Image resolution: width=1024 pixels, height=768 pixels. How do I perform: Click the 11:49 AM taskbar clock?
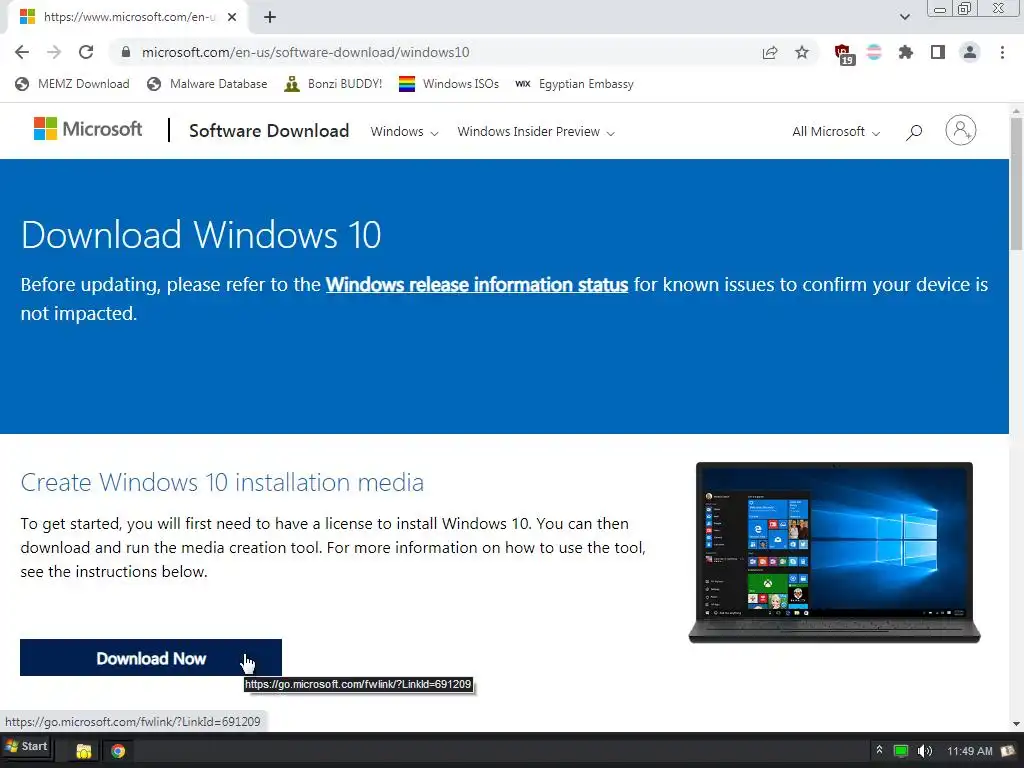point(969,751)
